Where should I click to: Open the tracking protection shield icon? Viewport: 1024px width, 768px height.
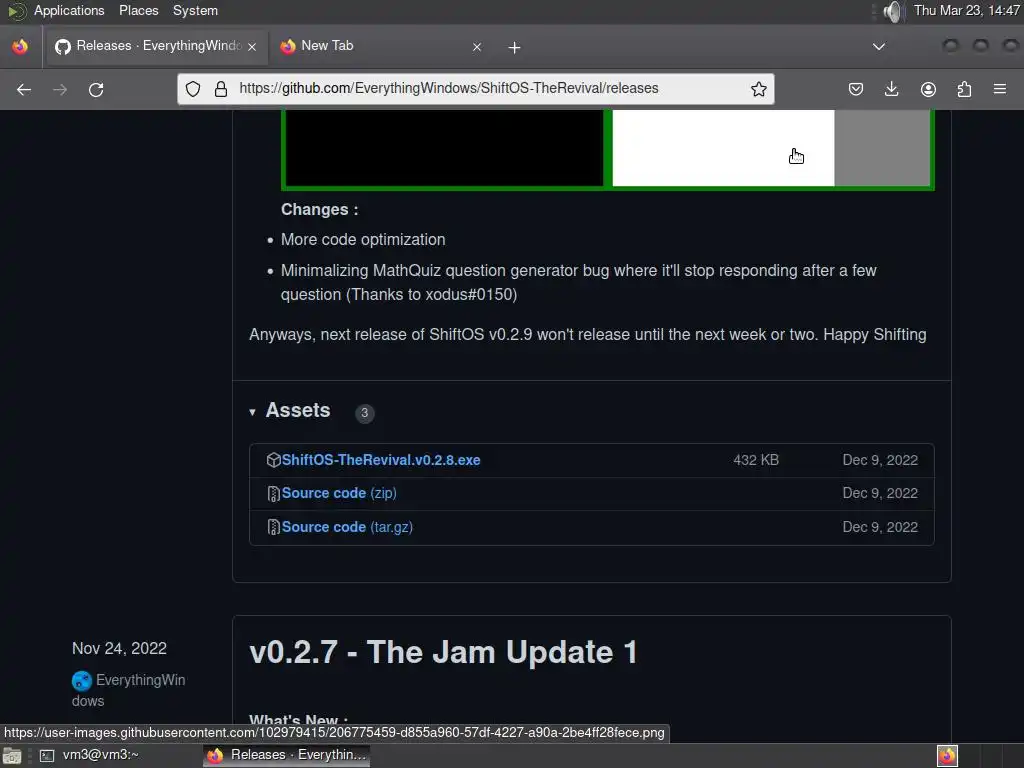coord(193,89)
